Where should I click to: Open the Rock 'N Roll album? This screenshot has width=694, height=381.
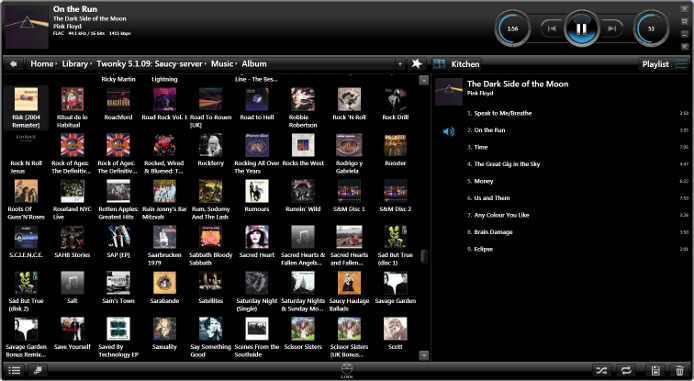[x=349, y=104]
